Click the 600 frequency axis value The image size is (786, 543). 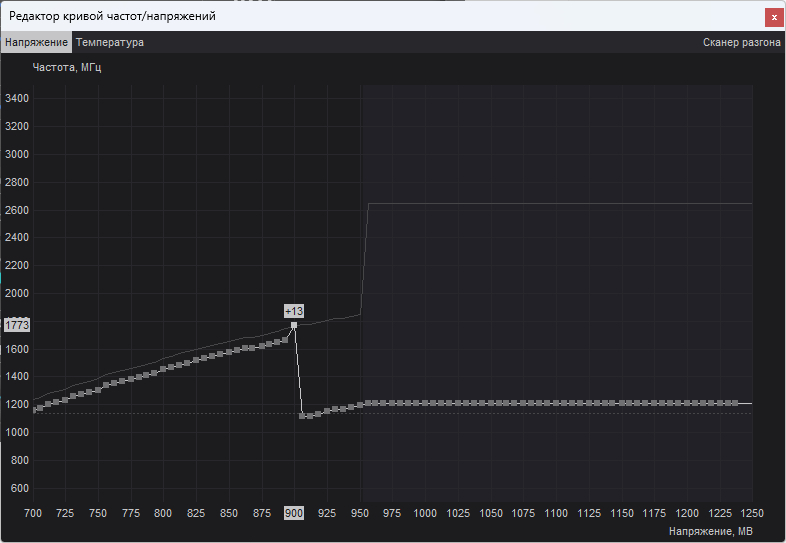(20, 488)
